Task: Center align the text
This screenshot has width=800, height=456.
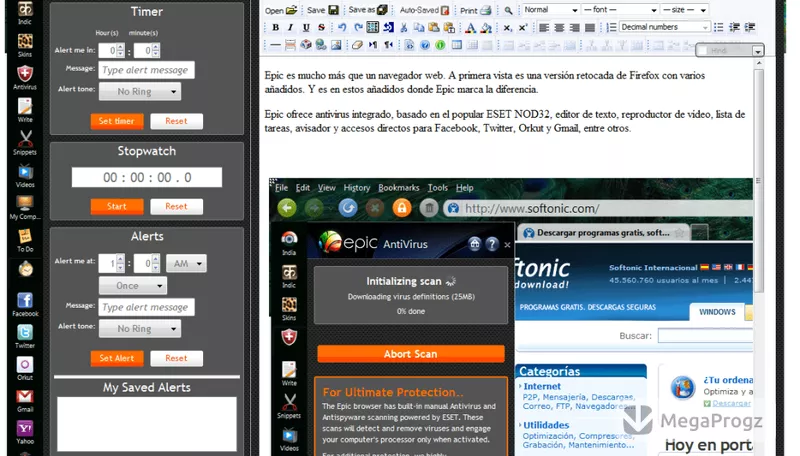Action: pyautogui.click(x=559, y=28)
